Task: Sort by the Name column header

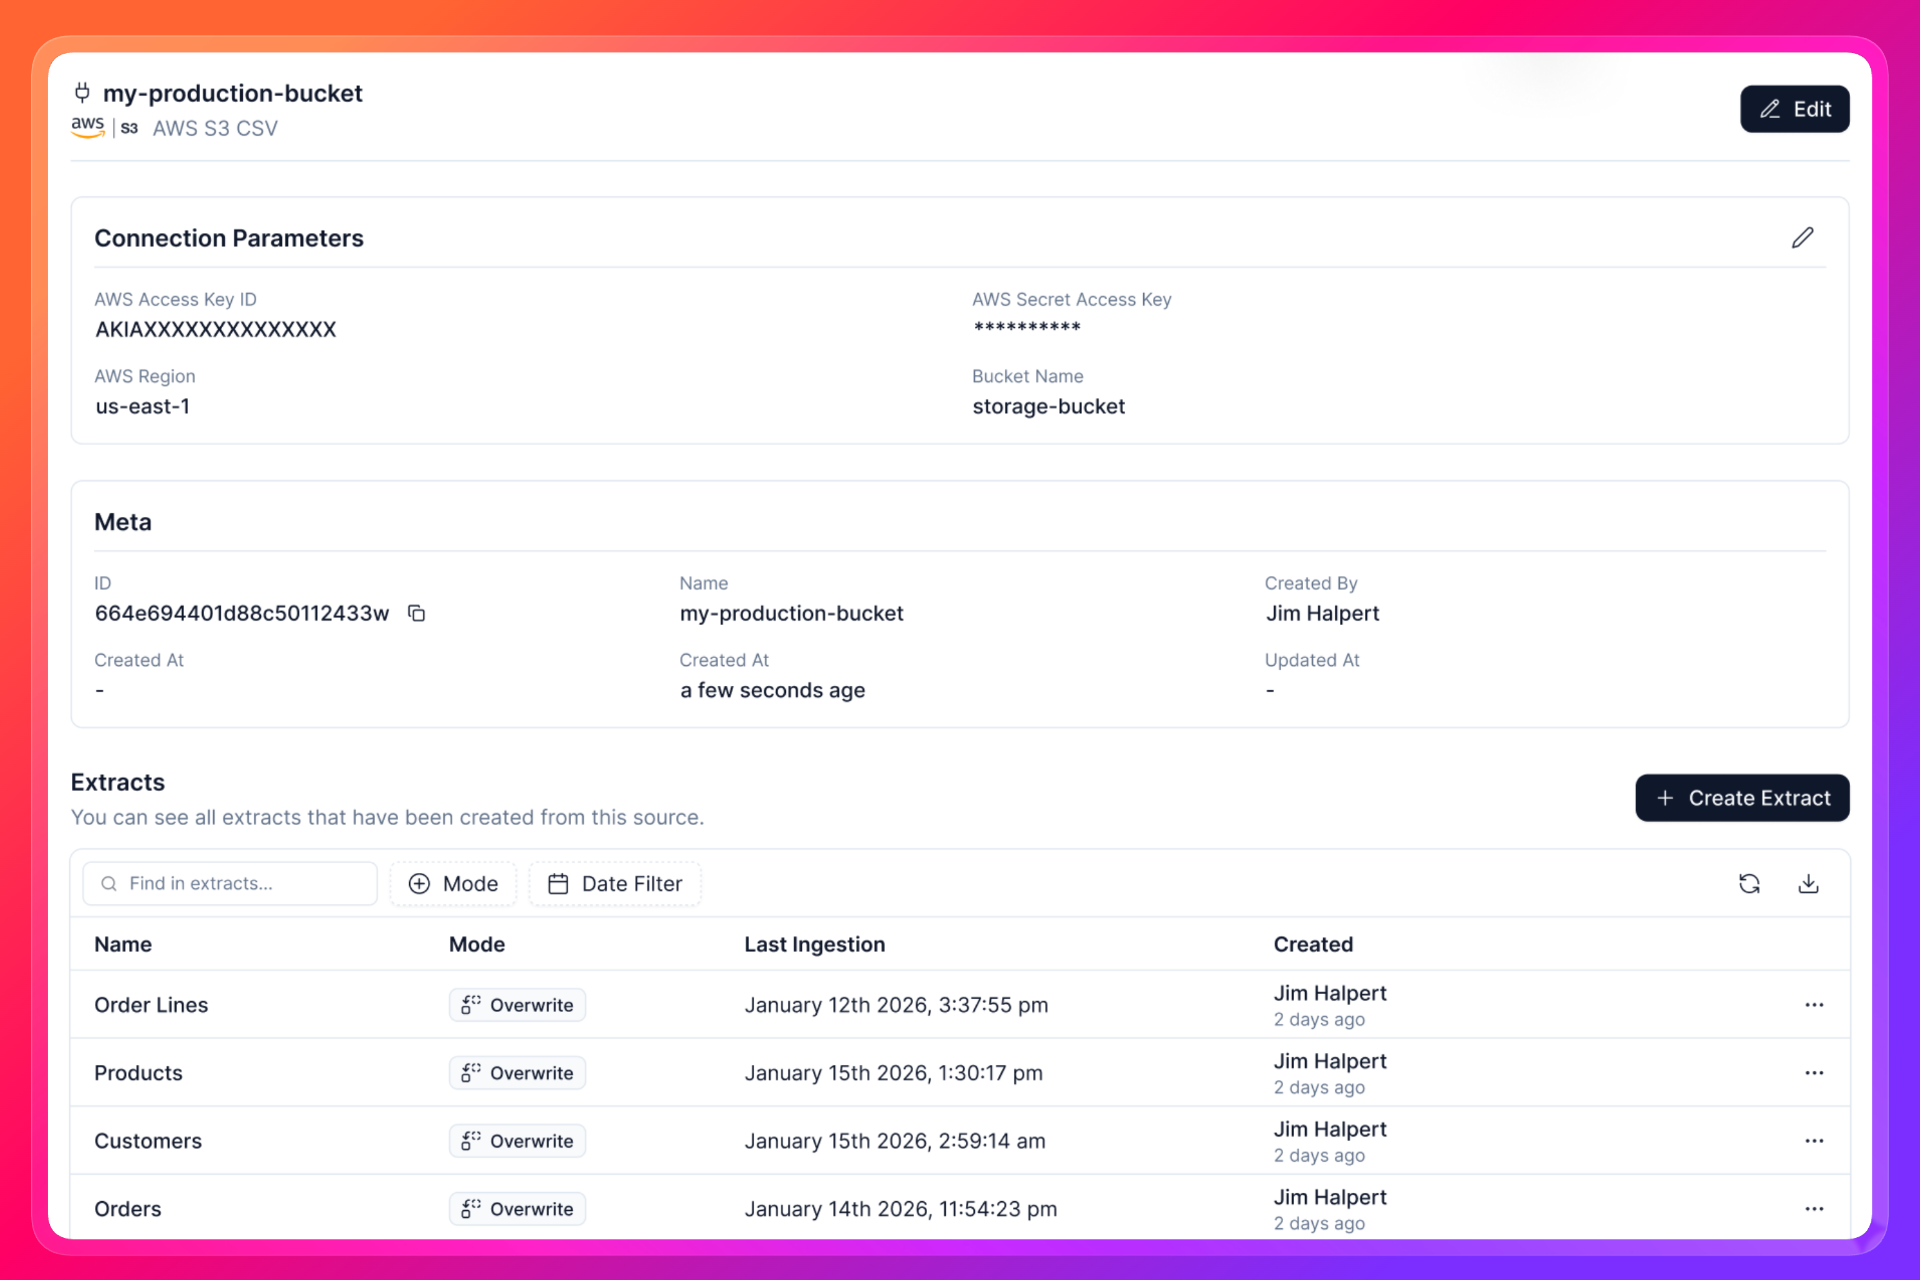Action: coord(123,945)
